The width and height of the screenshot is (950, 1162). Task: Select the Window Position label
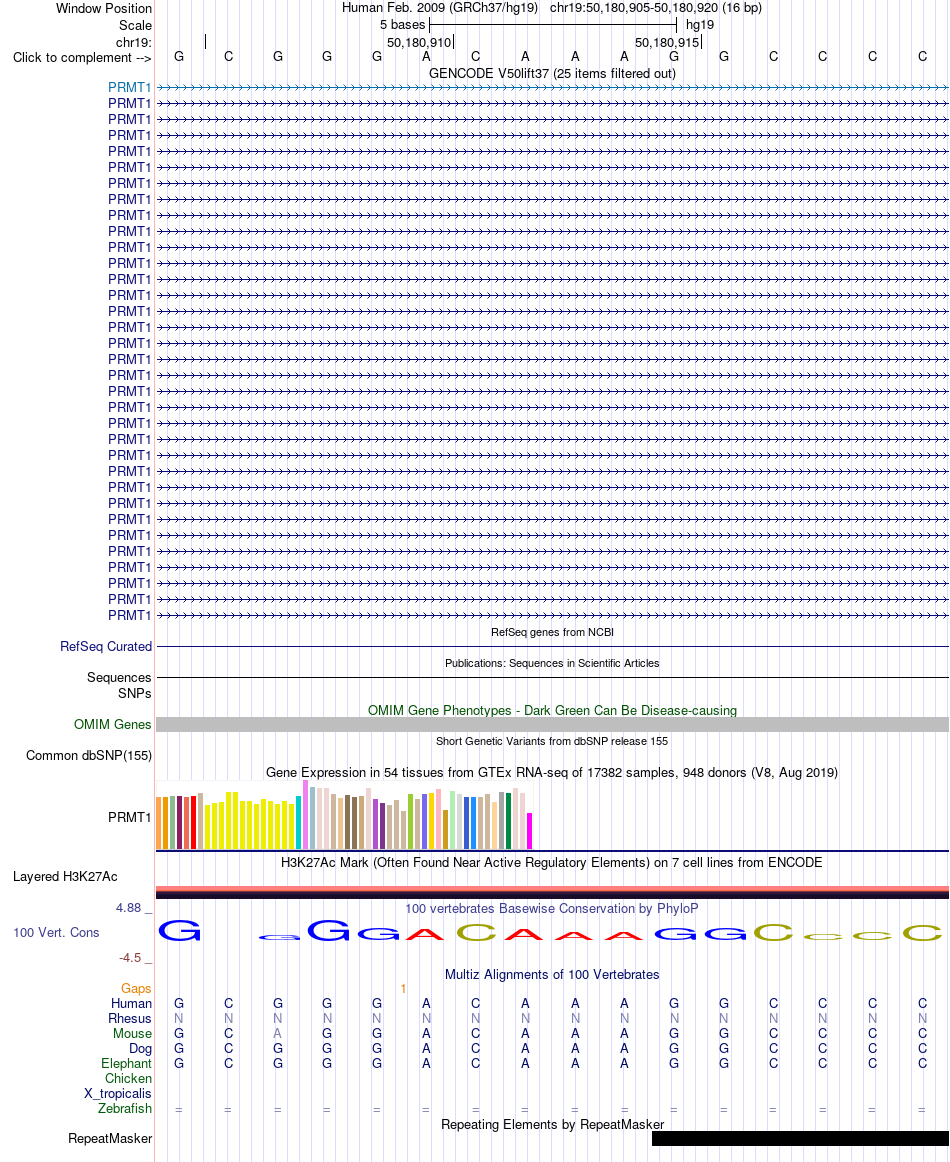[x=104, y=9]
